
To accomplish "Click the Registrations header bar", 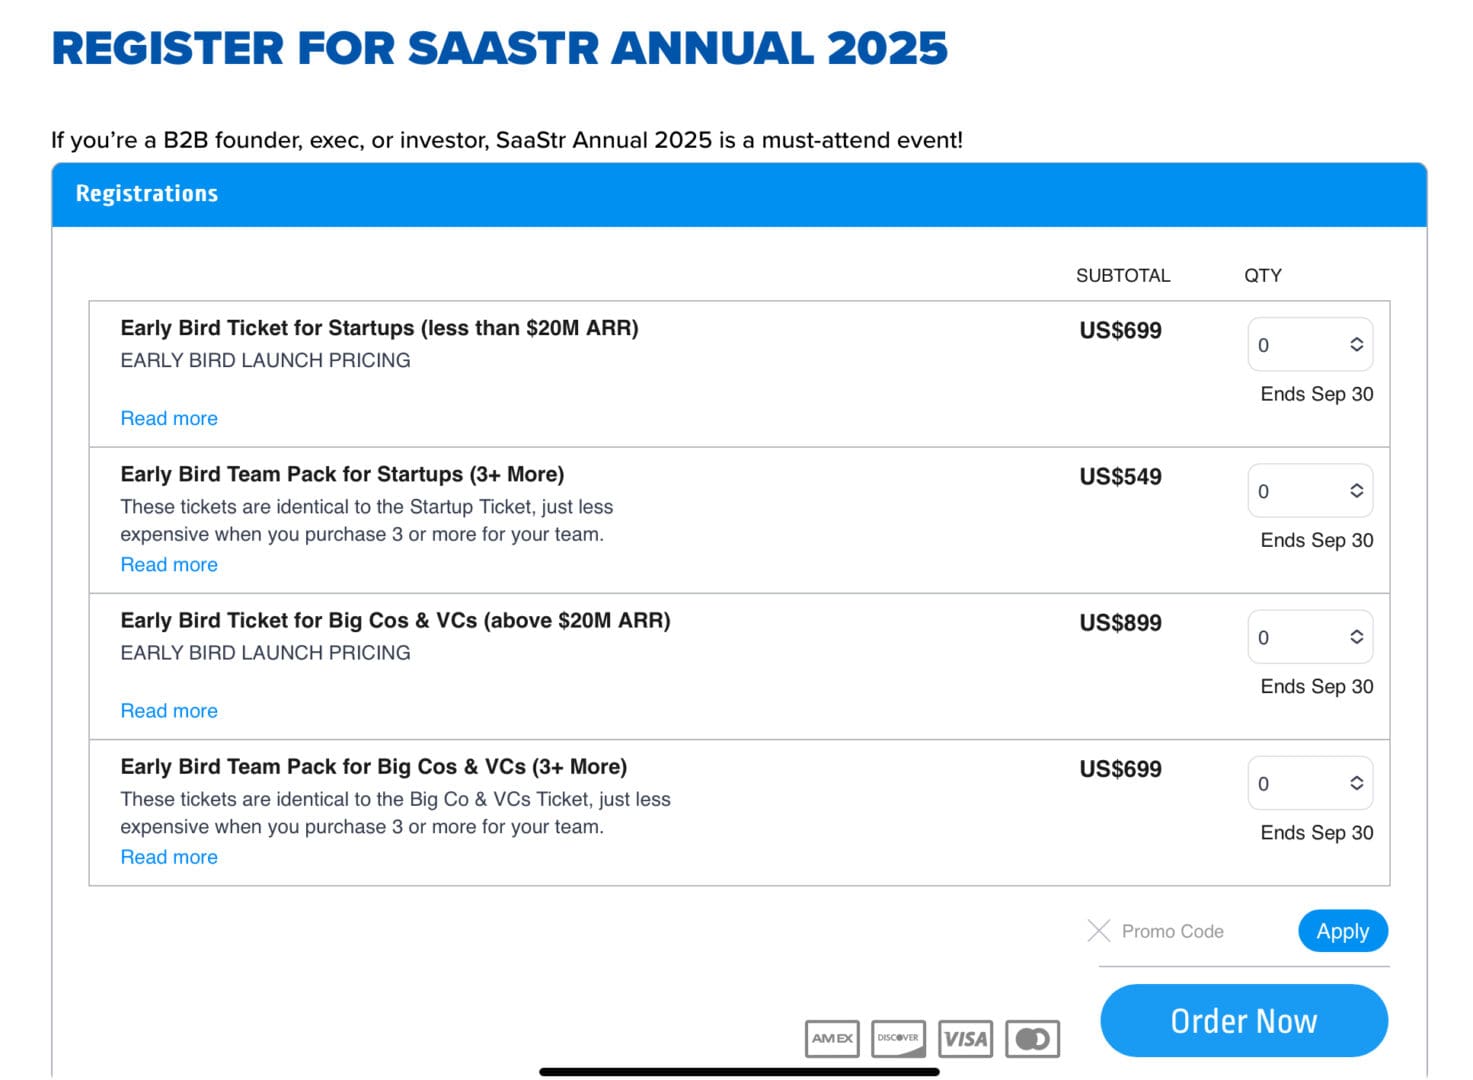I will click(x=147, y=194).
